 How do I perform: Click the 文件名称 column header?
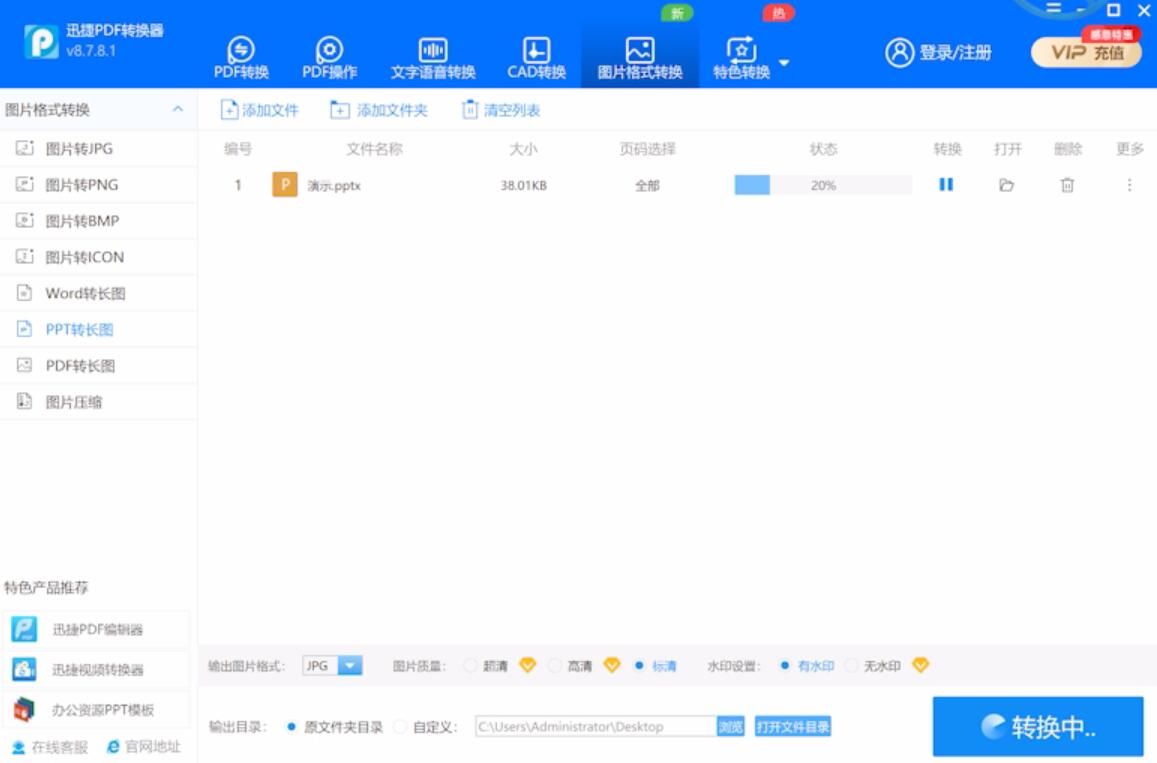click(374, 149)
